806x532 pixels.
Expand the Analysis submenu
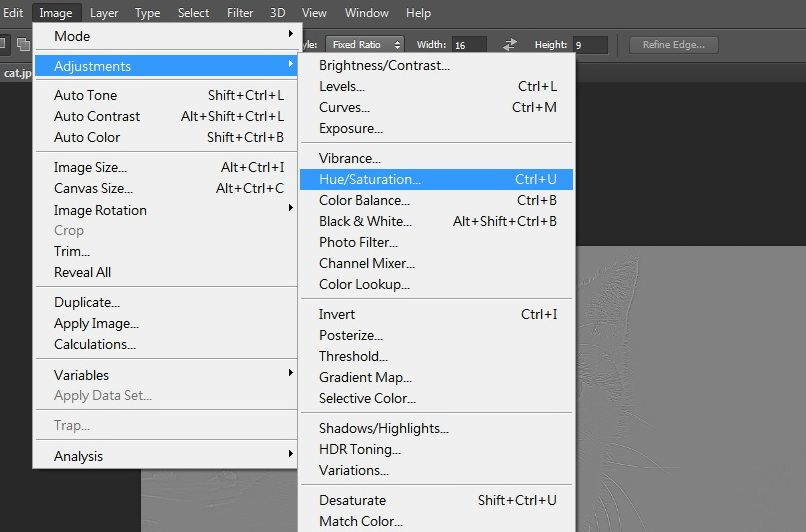coord(166,456)
